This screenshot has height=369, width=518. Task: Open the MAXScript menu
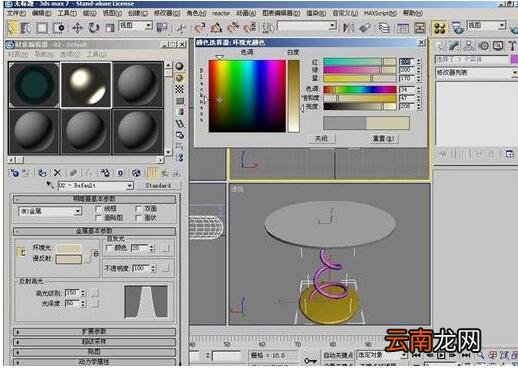click(380, 13)
